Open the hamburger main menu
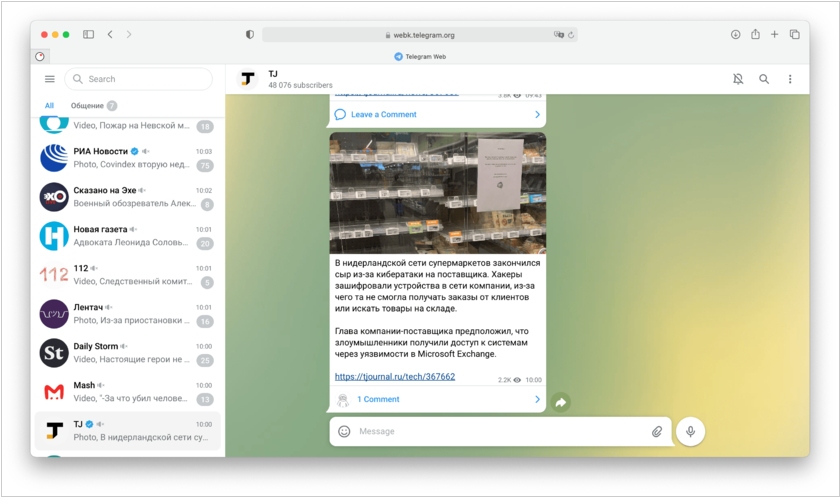 [50, 79]
